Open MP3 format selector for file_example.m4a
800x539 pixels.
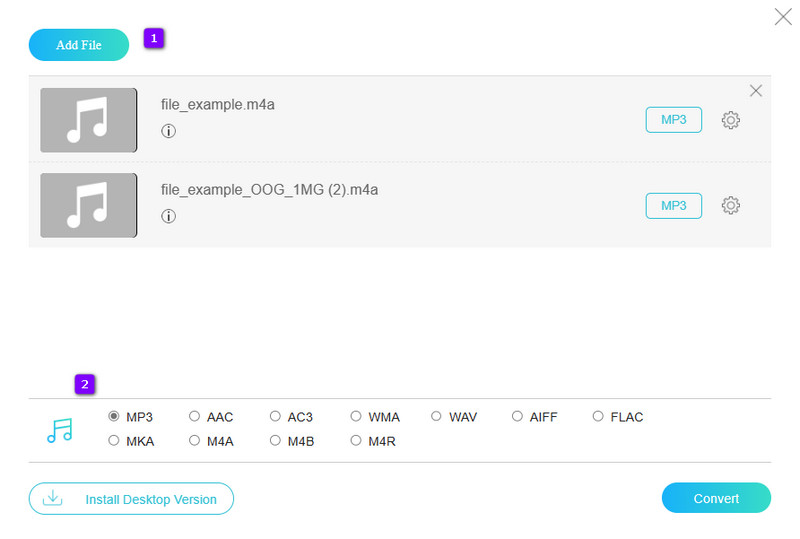coord(673,120)
